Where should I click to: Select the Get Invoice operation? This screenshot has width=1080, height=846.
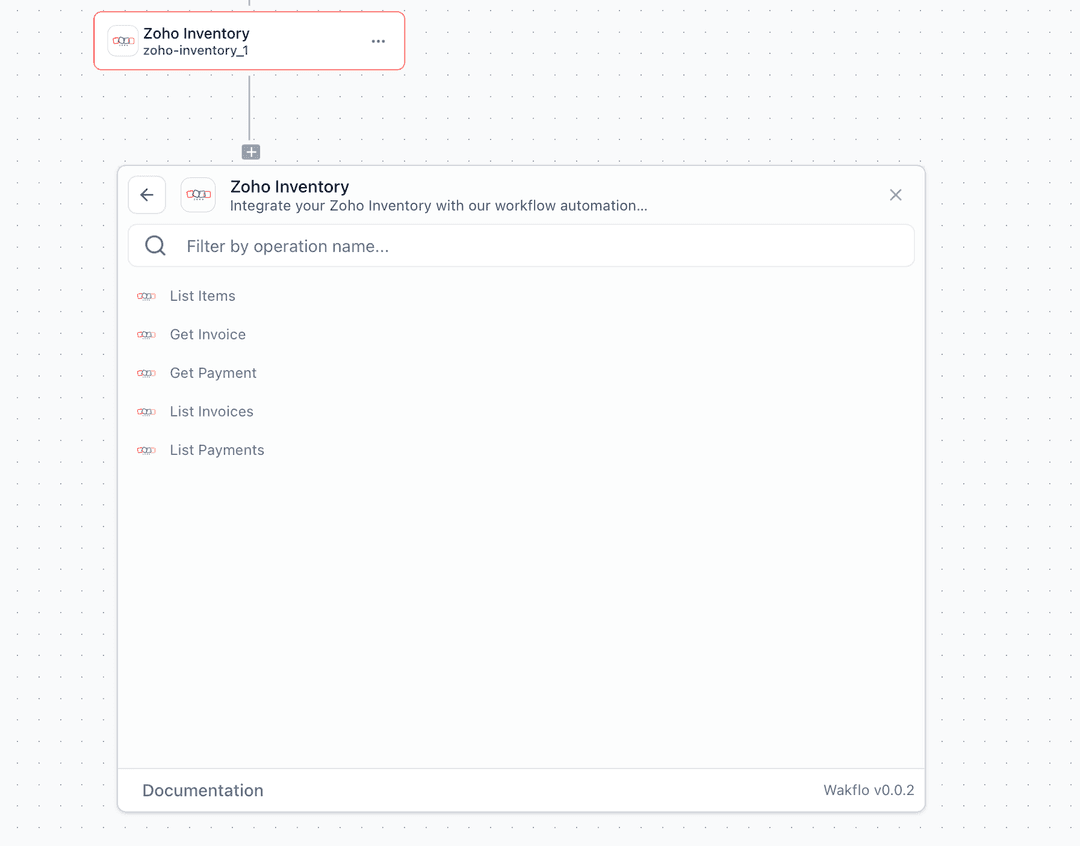click(207, 334)
